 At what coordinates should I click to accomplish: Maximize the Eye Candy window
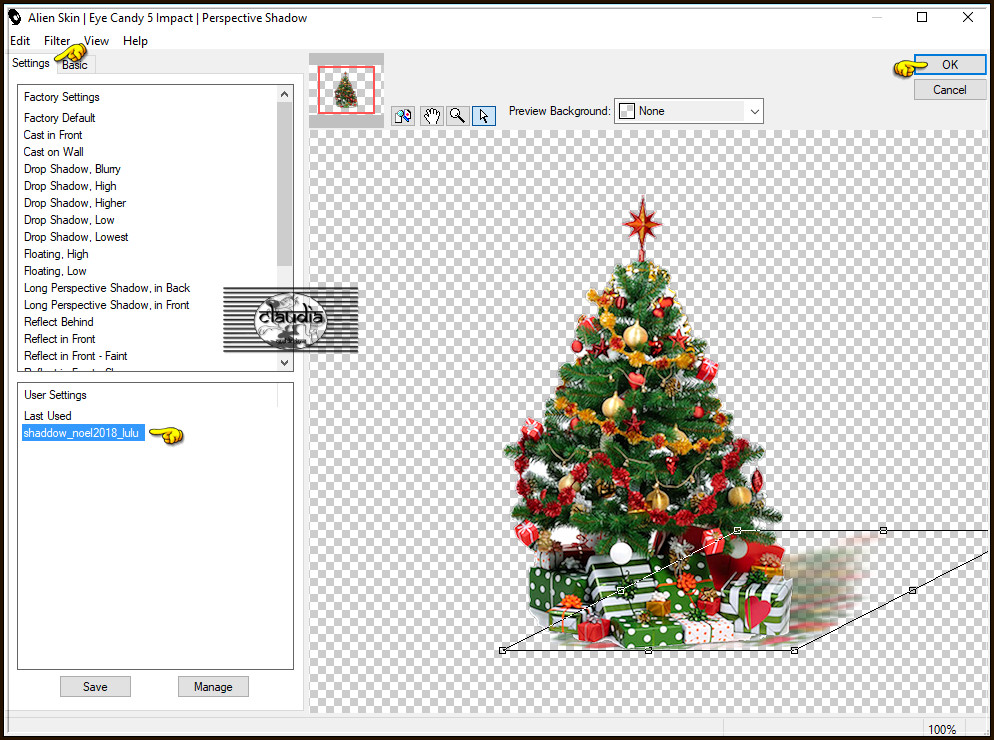tap(922, 18)
